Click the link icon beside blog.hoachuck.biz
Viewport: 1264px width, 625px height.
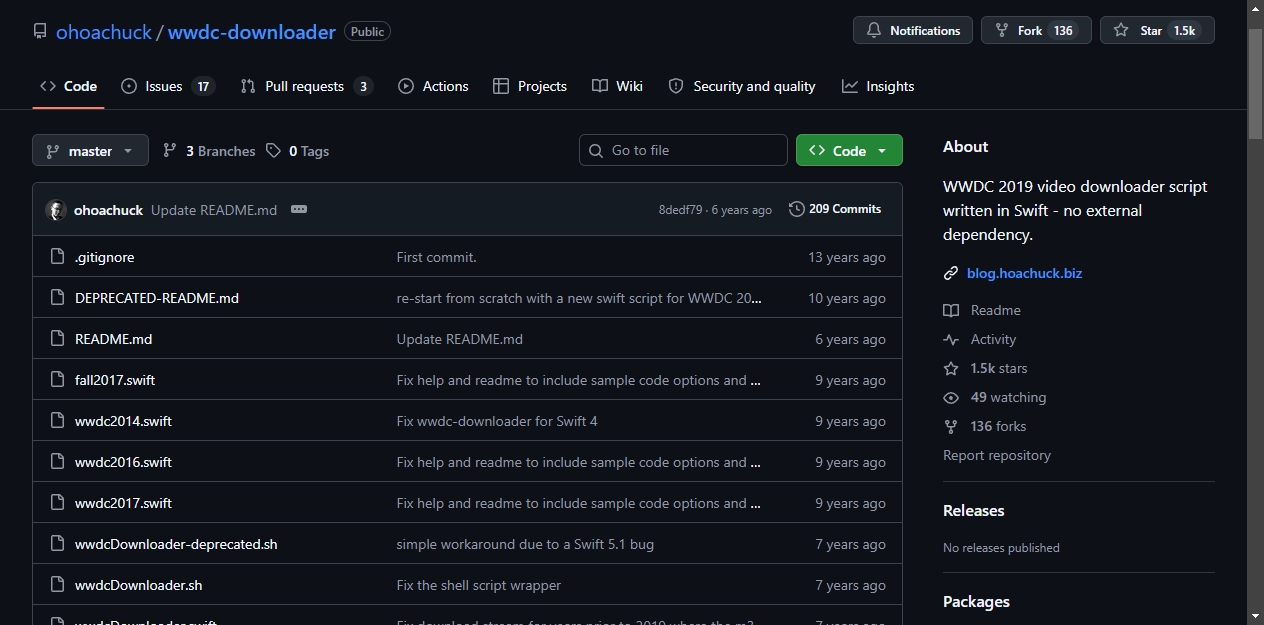point(951,273)
